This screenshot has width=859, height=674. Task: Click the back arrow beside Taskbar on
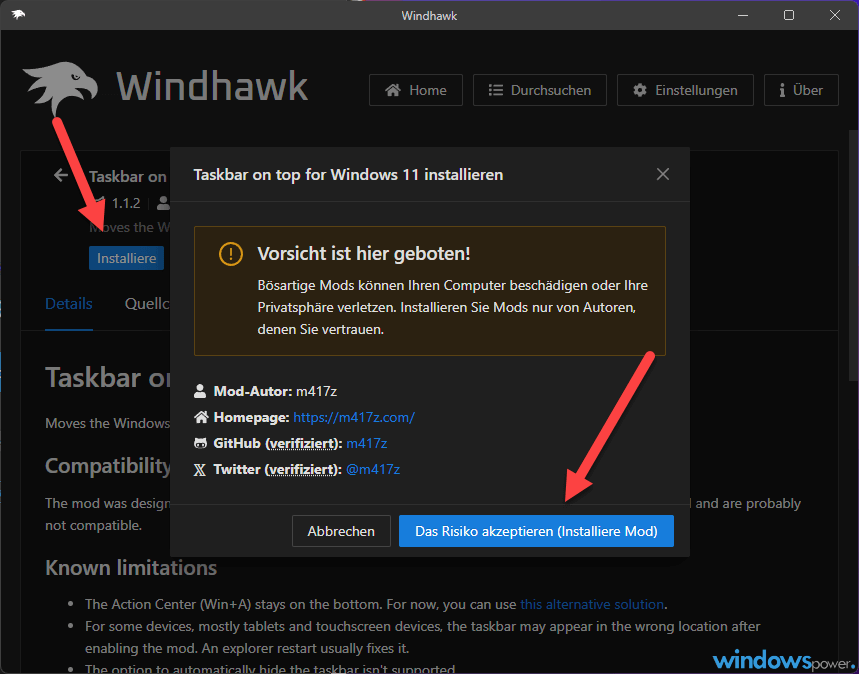(61, 175)
